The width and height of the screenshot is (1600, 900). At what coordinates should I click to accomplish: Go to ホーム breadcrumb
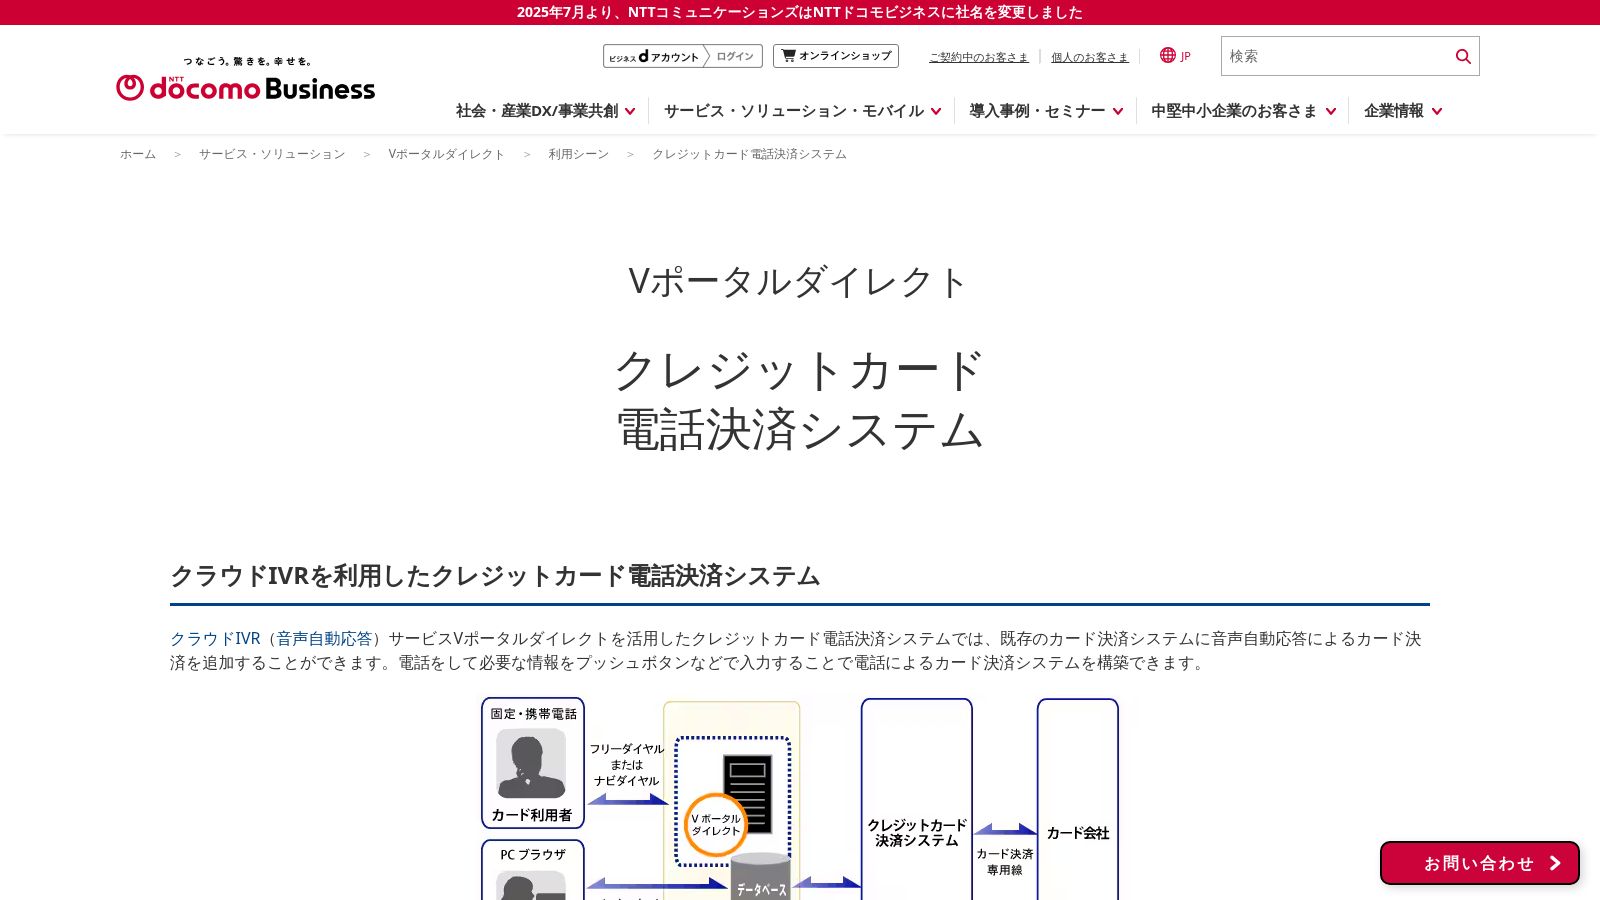click(x=138, y=154)
